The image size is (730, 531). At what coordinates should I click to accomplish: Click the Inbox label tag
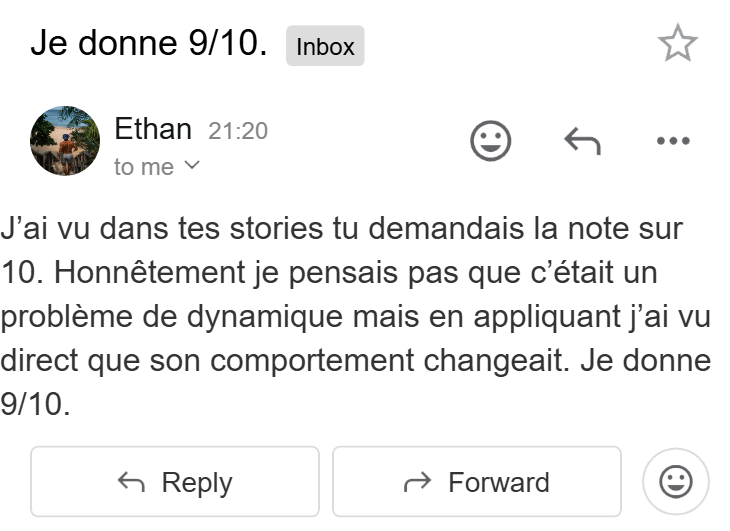click(325, 47)
